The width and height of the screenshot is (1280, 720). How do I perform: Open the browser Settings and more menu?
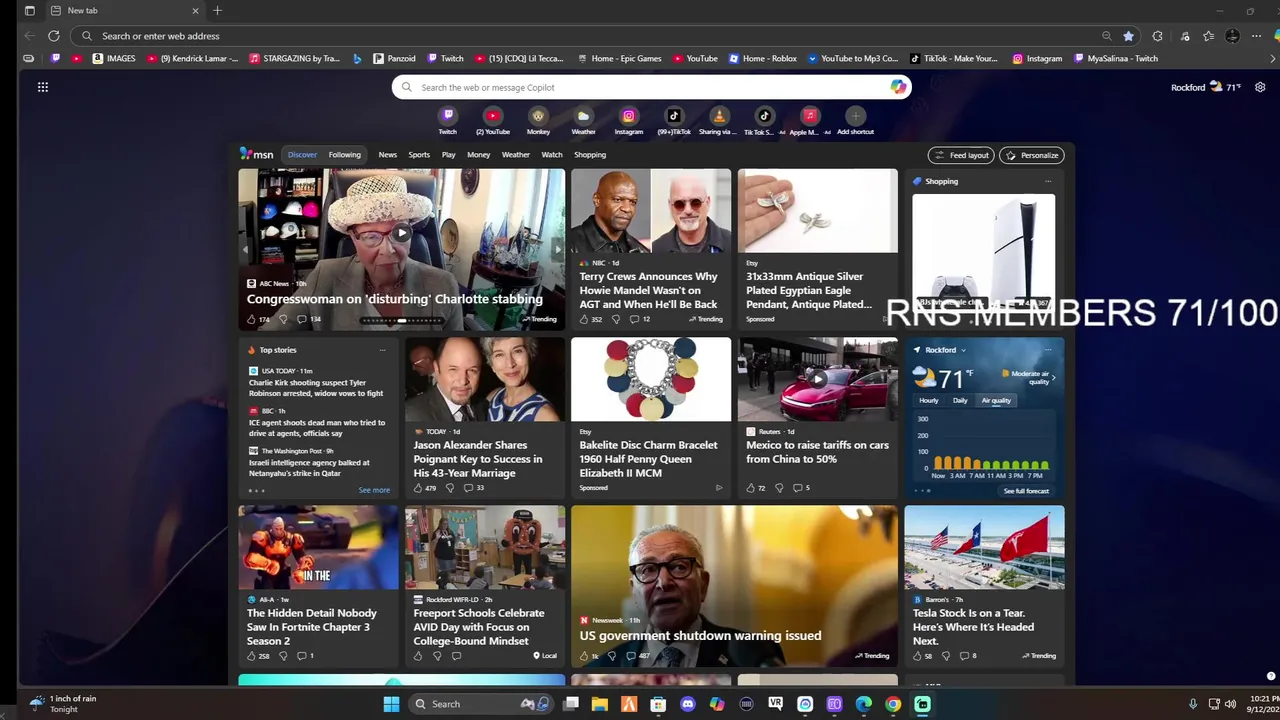coord(1256,36)
